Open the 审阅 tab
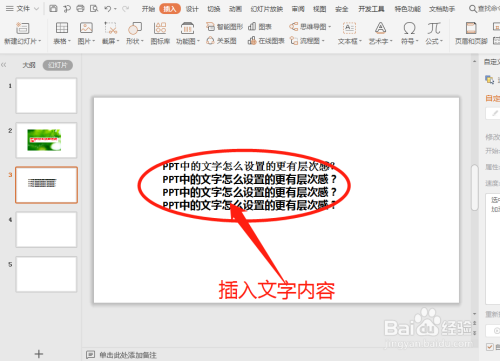500x361 pixels. click(x=298, y=9)
